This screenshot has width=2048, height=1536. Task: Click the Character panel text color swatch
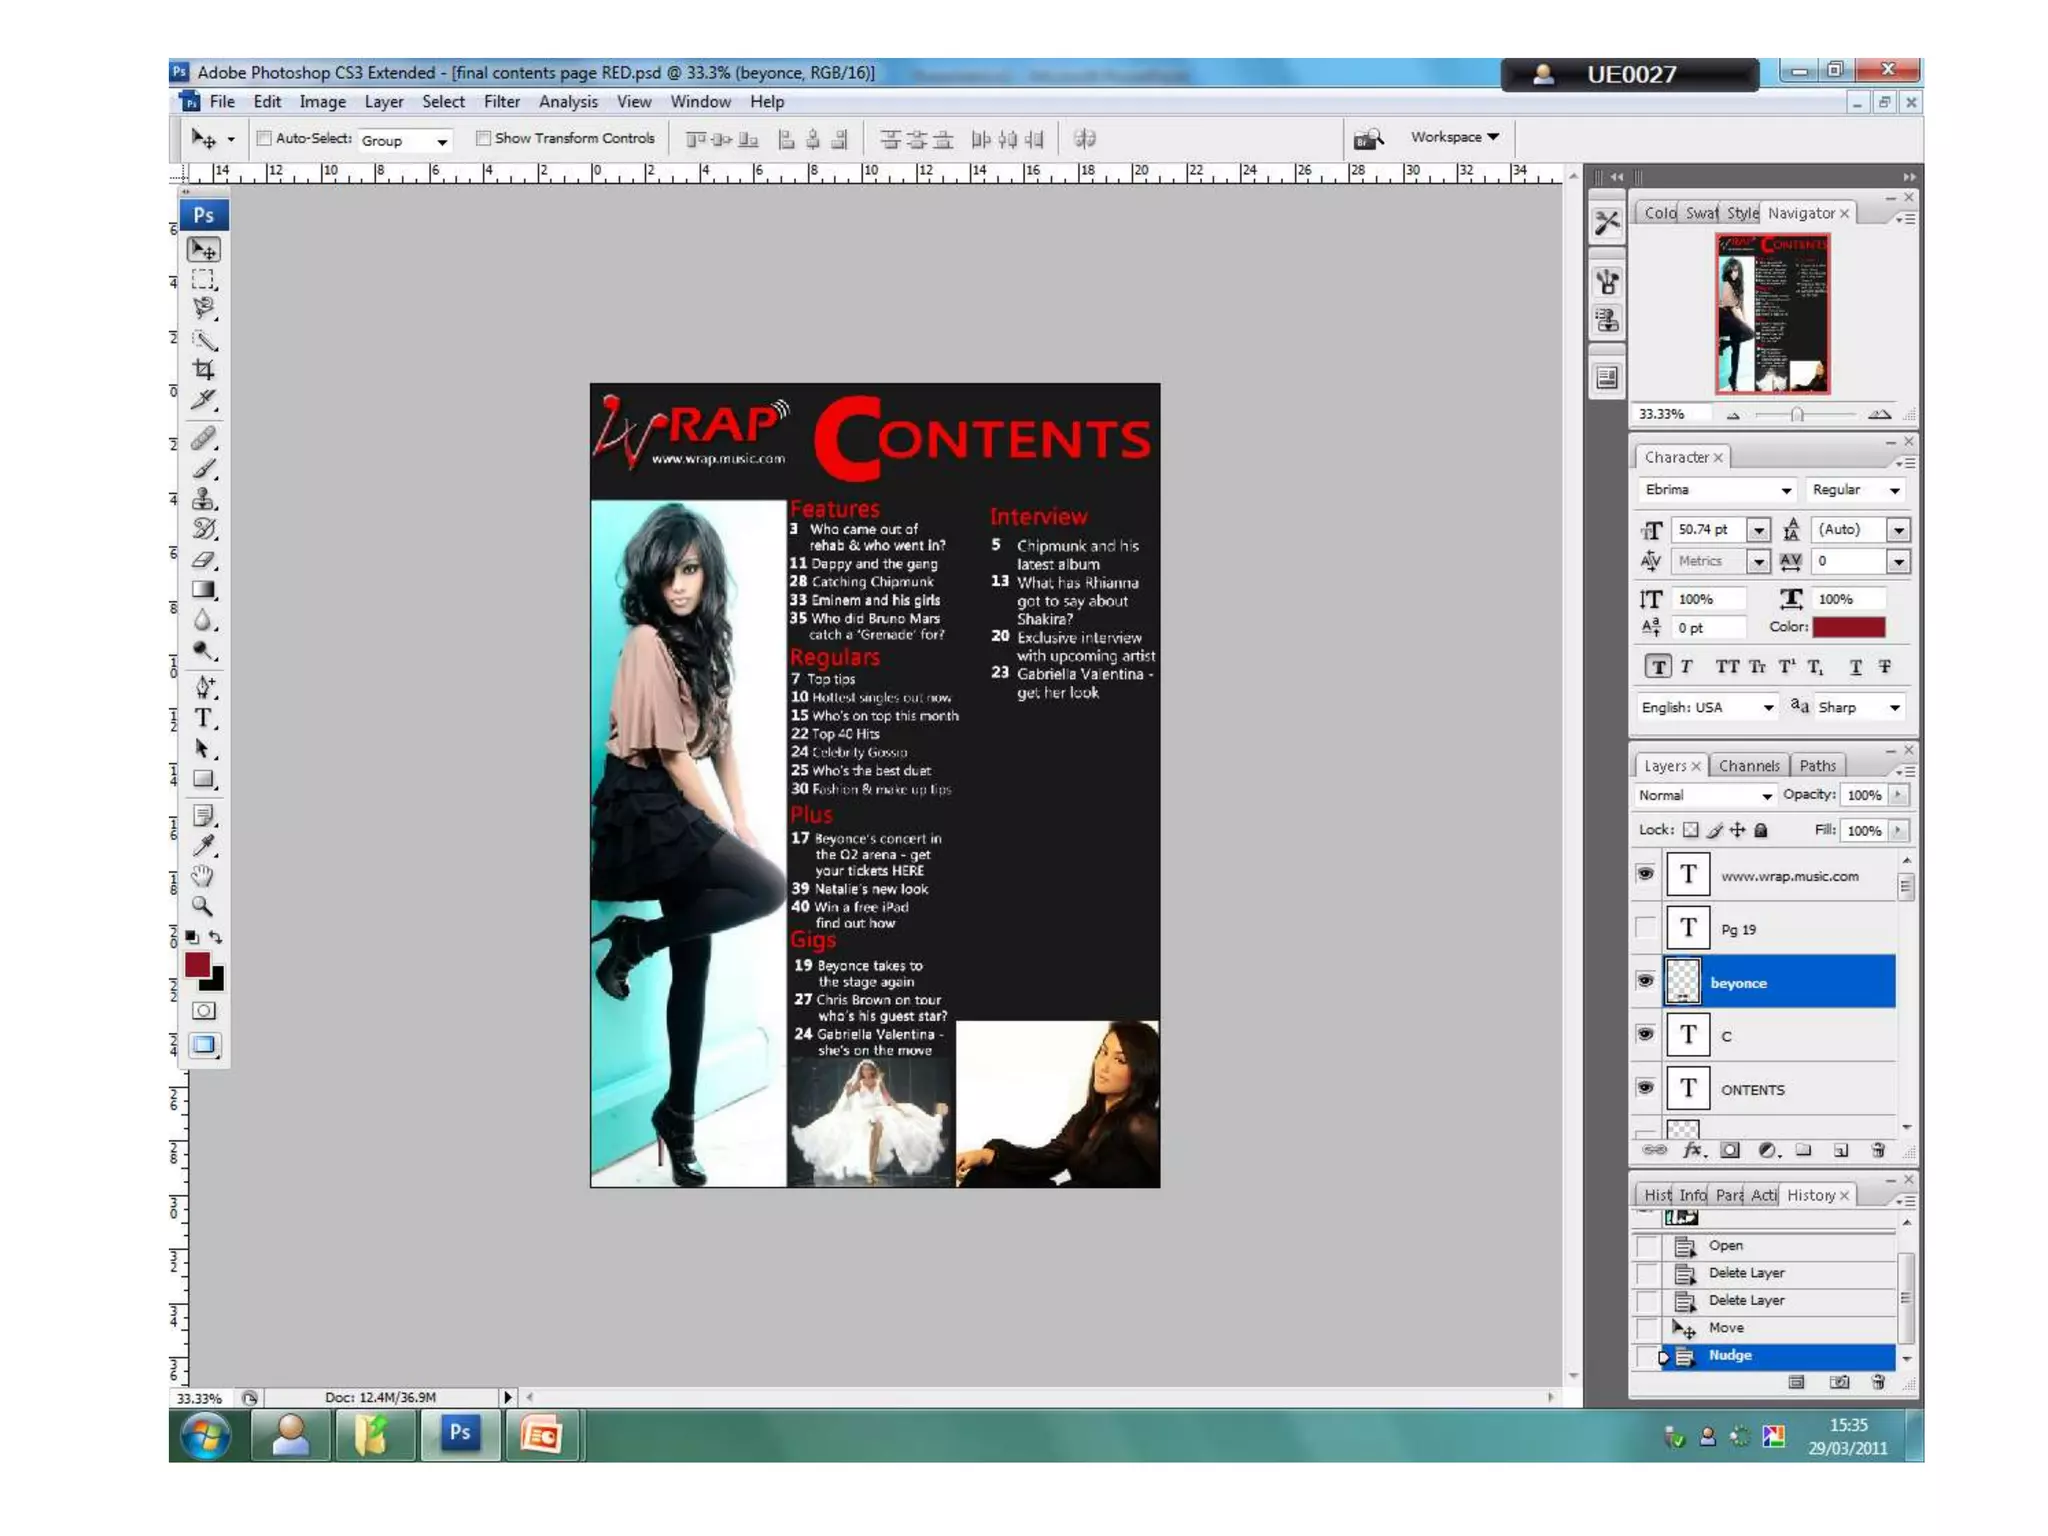tap(1849, 627)
